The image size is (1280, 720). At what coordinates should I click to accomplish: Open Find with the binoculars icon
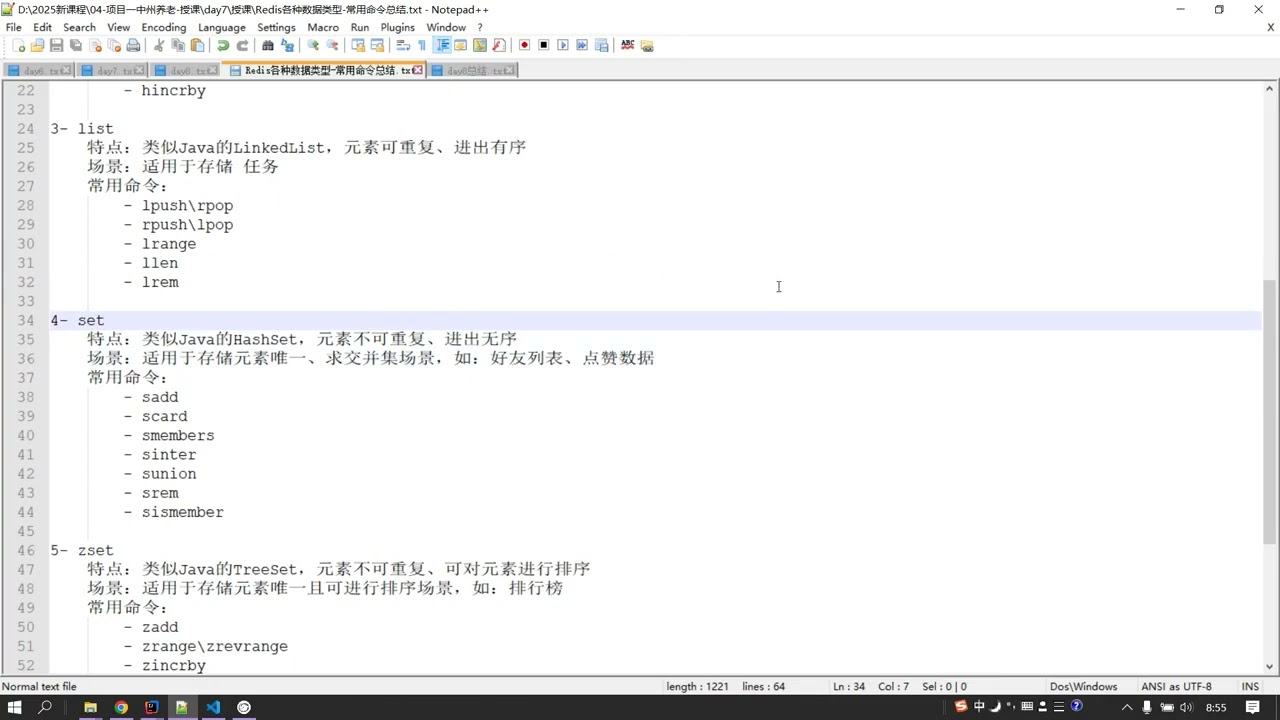coord(268,45)
